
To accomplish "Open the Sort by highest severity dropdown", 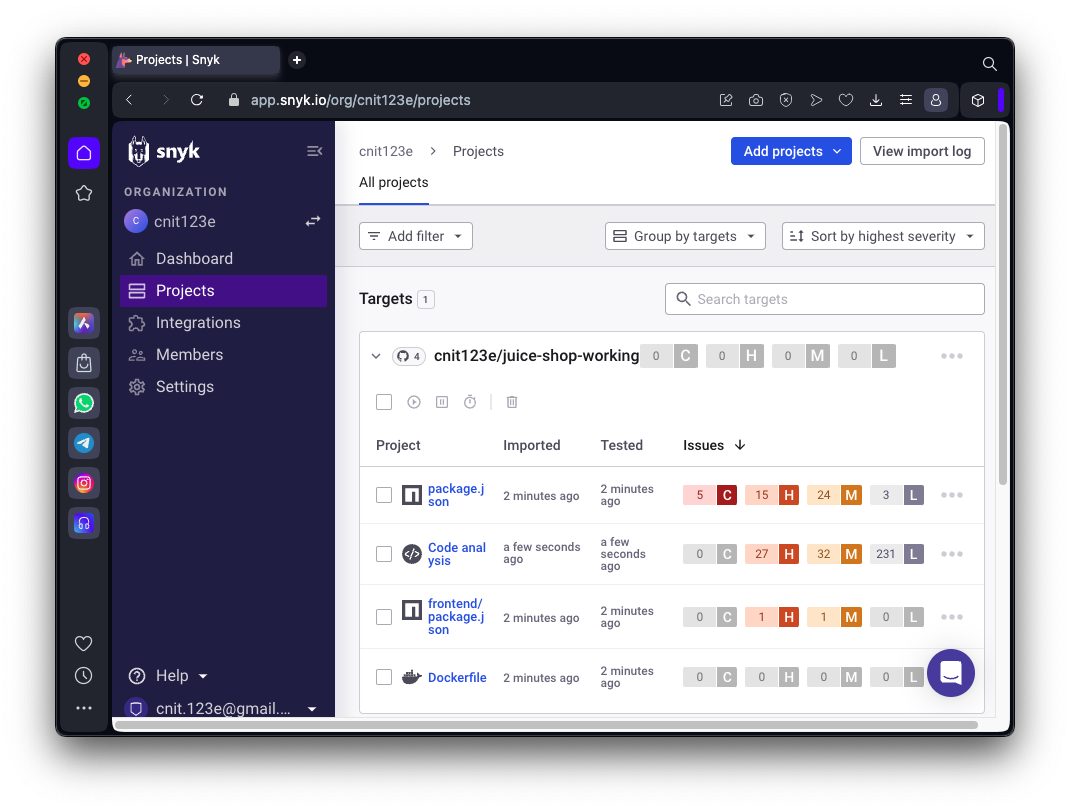I will pos(883,236).
